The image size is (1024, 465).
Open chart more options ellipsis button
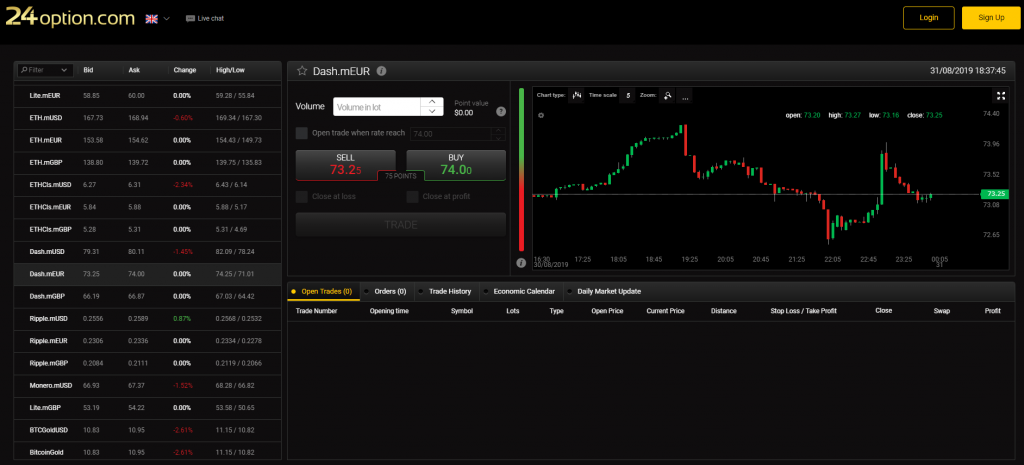pos(684,95)
